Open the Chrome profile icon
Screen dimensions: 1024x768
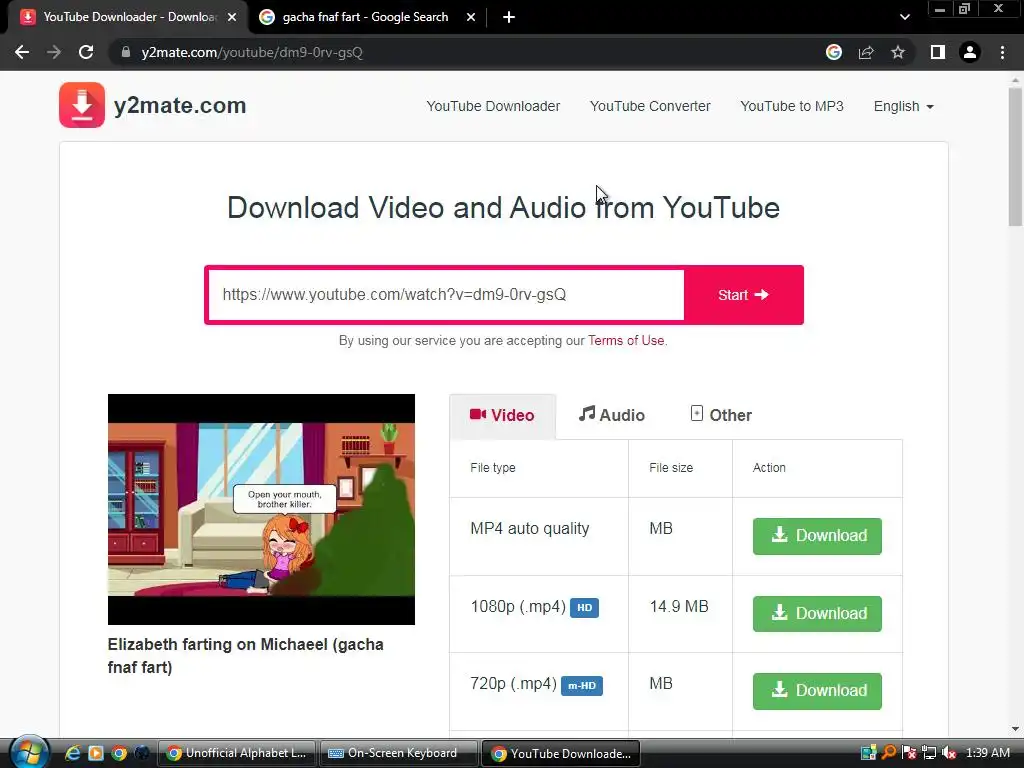tap(970, 52)
